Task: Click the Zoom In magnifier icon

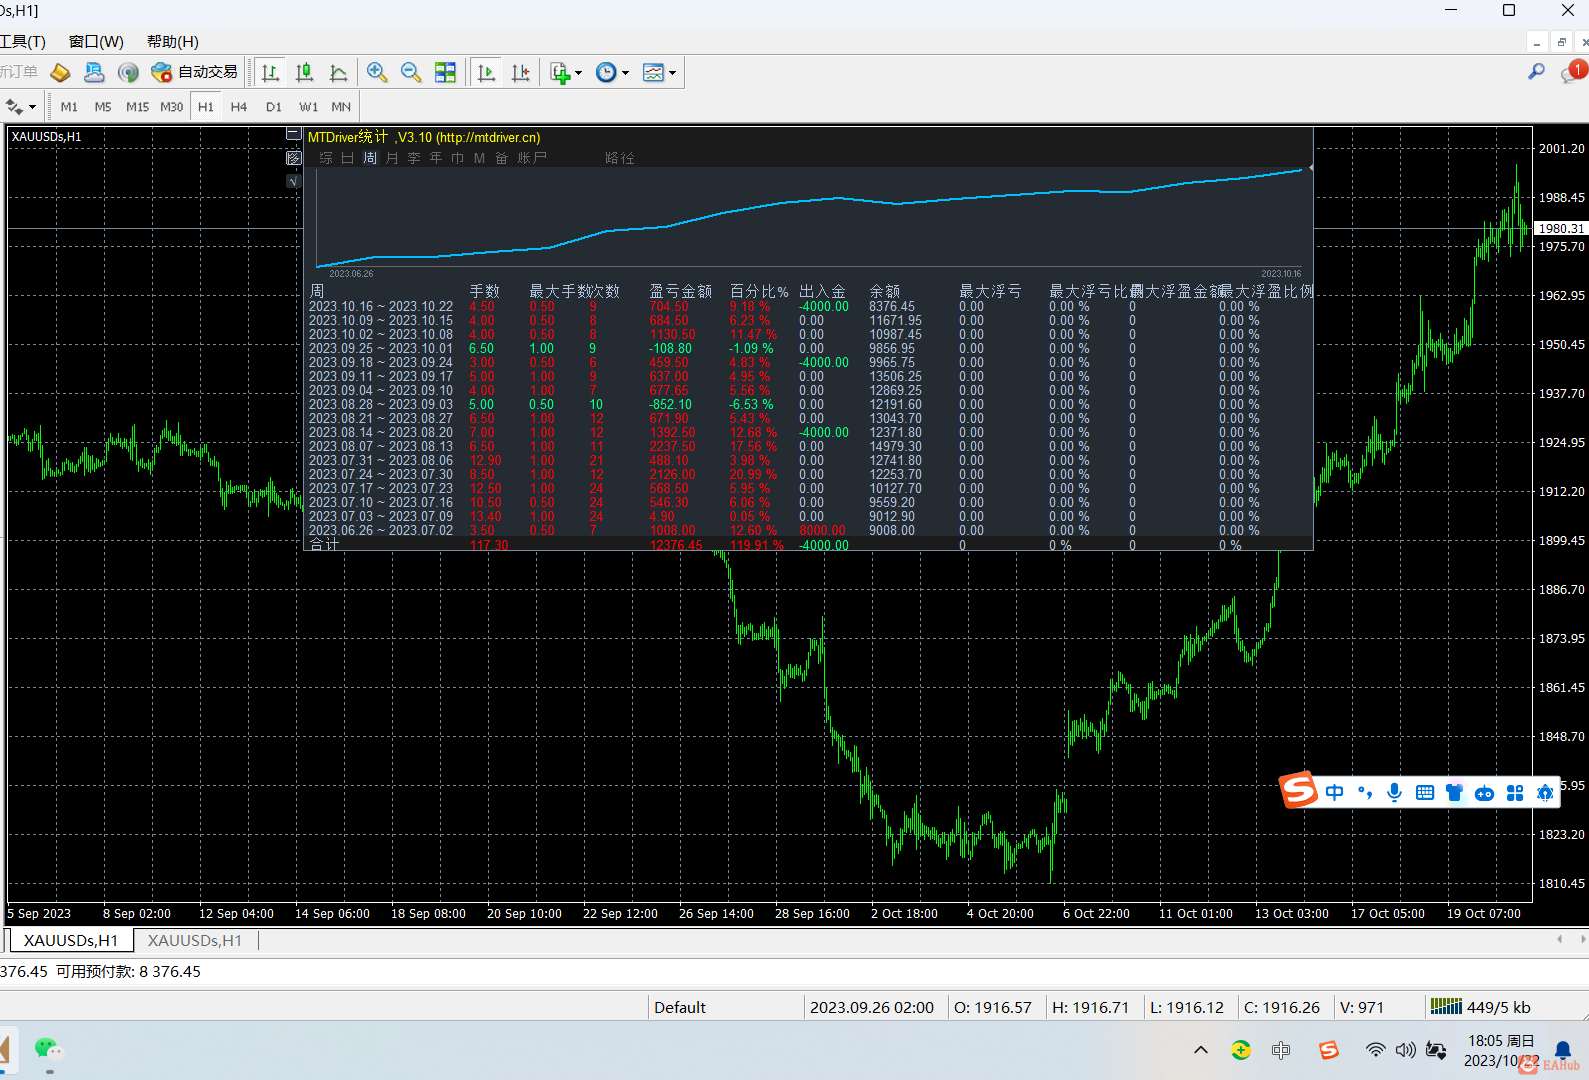Action: pos(377,72)
